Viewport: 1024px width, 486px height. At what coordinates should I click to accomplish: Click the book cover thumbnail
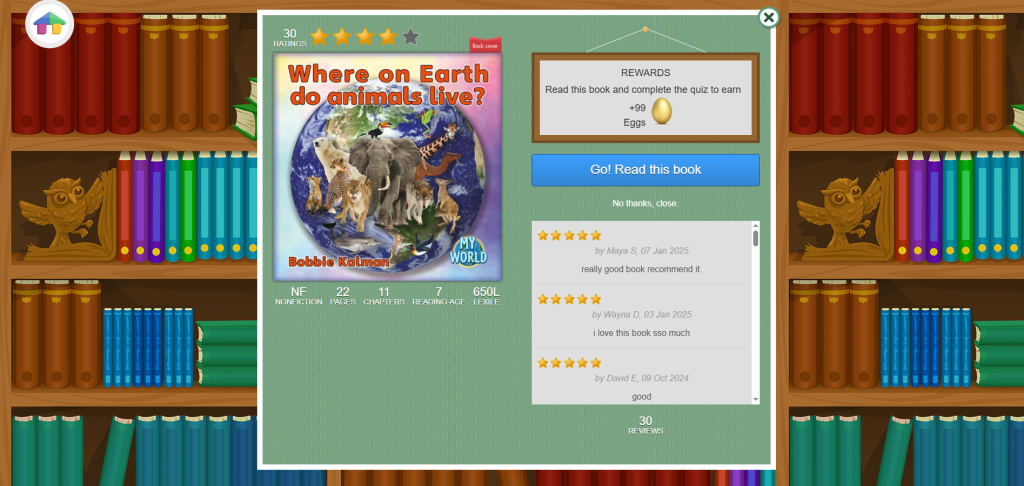coord(387,167)
